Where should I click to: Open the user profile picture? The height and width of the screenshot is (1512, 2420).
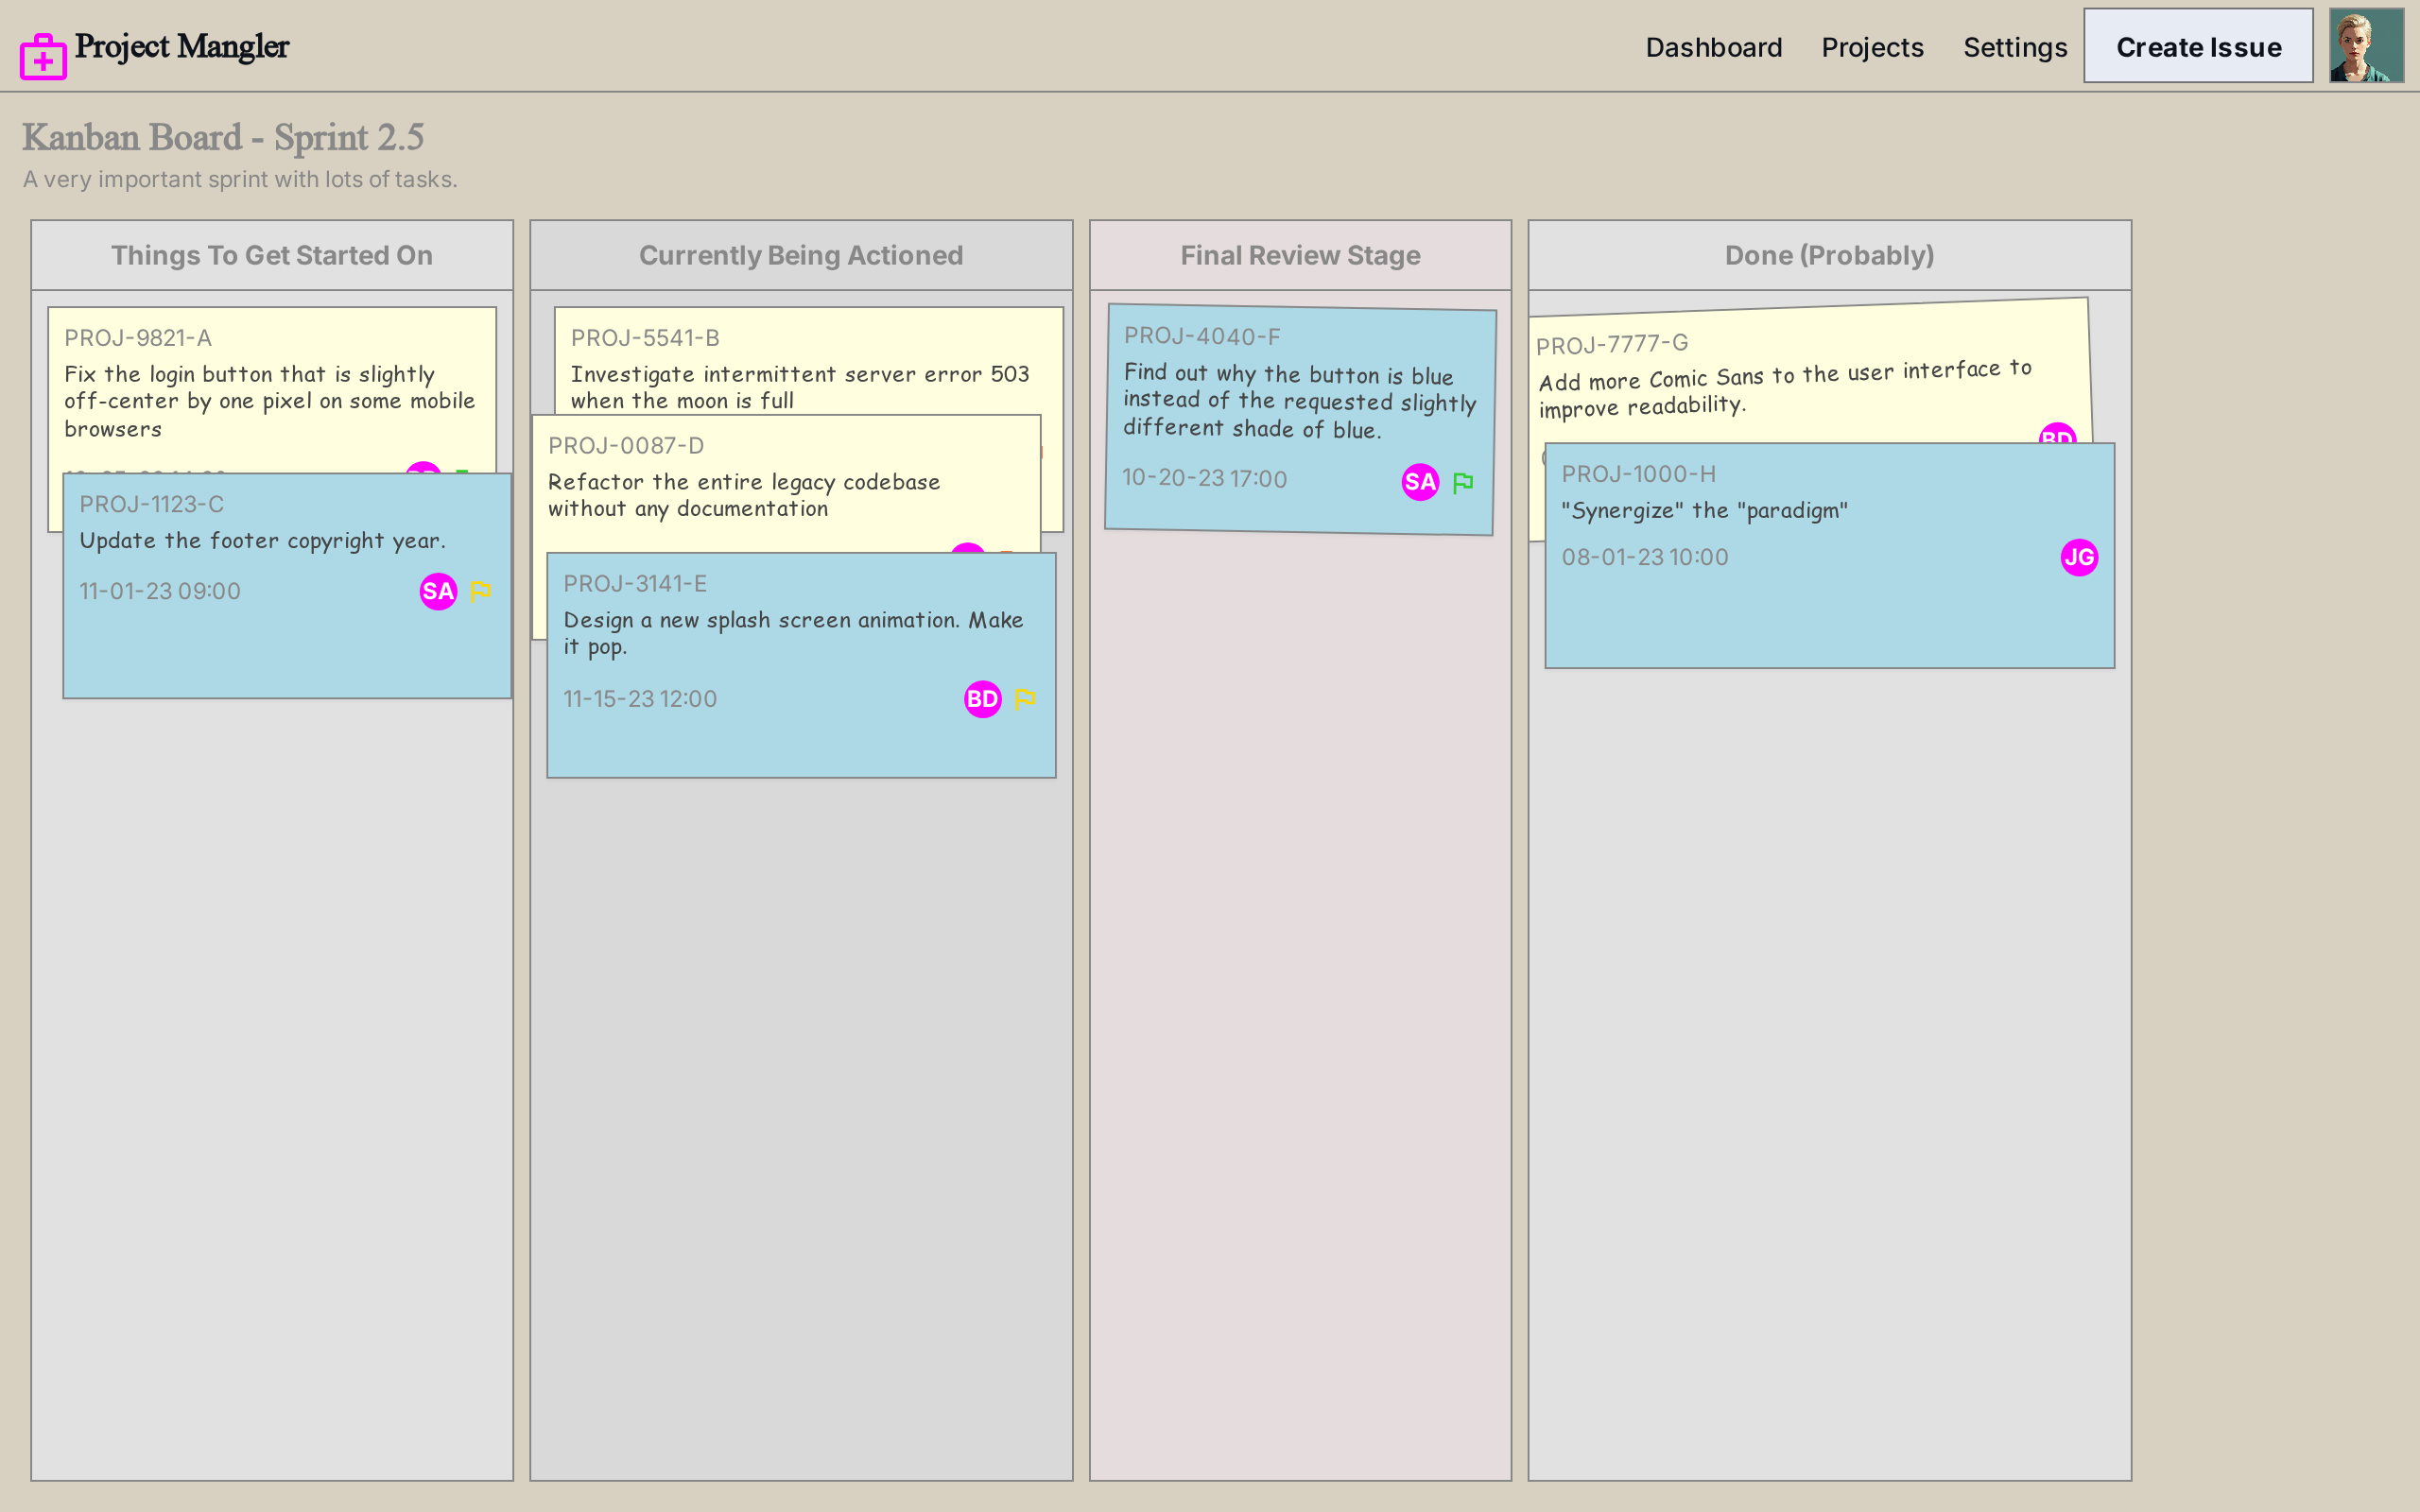click(x=2366, y=46)
